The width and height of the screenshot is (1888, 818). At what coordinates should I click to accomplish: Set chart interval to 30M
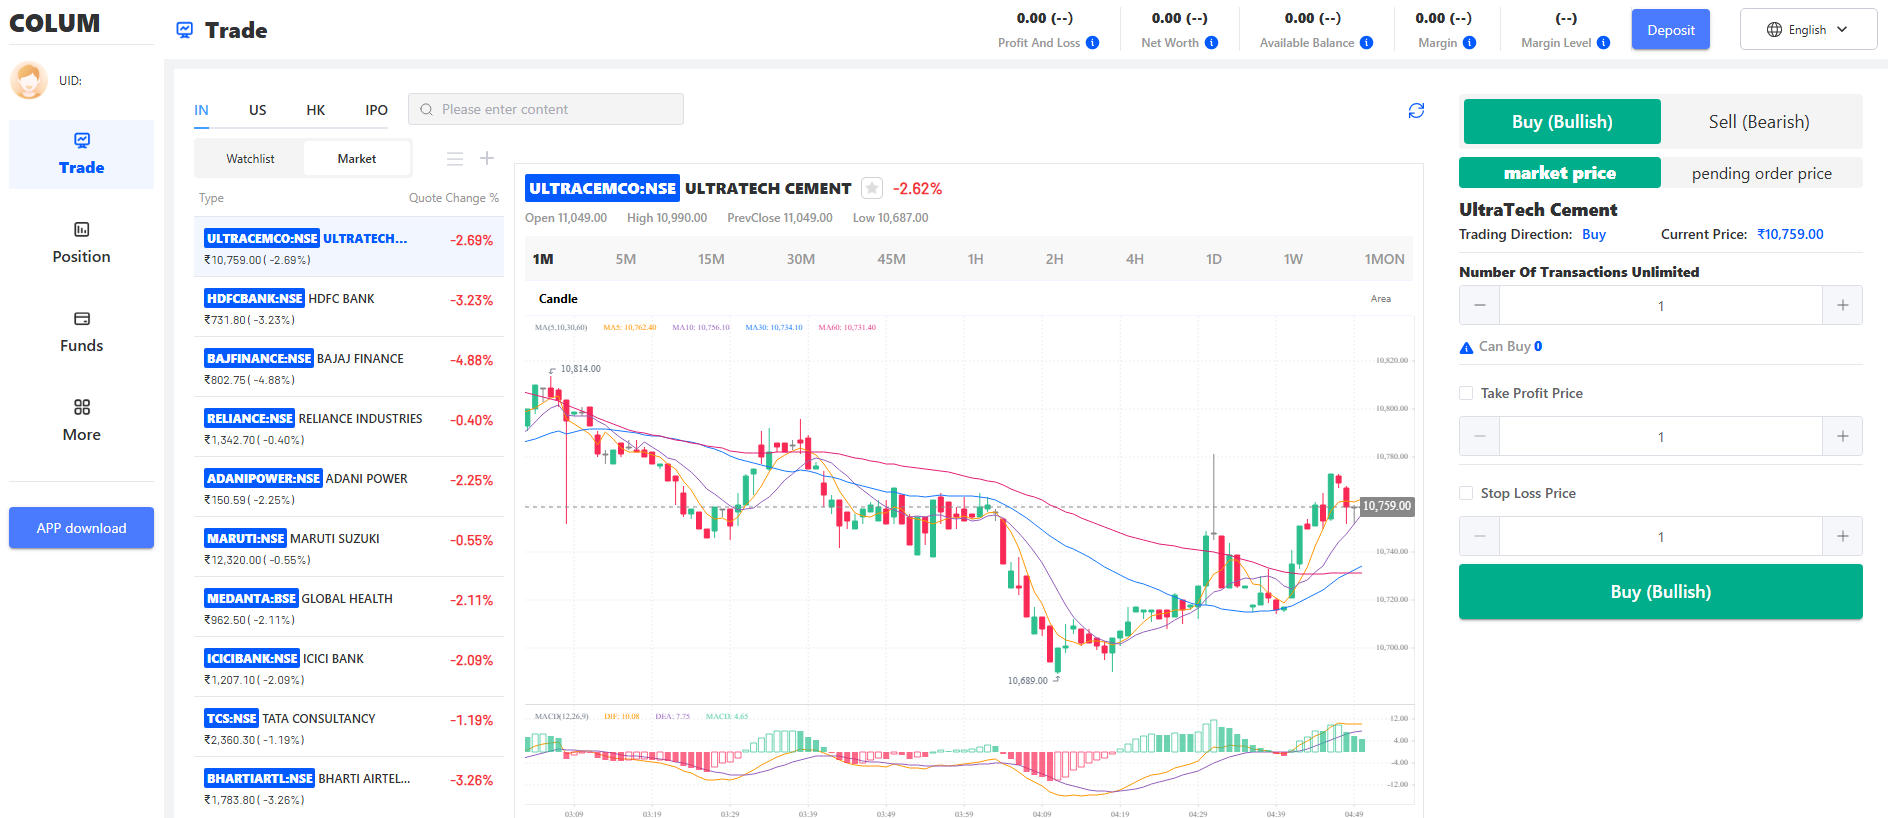(801, 259)
